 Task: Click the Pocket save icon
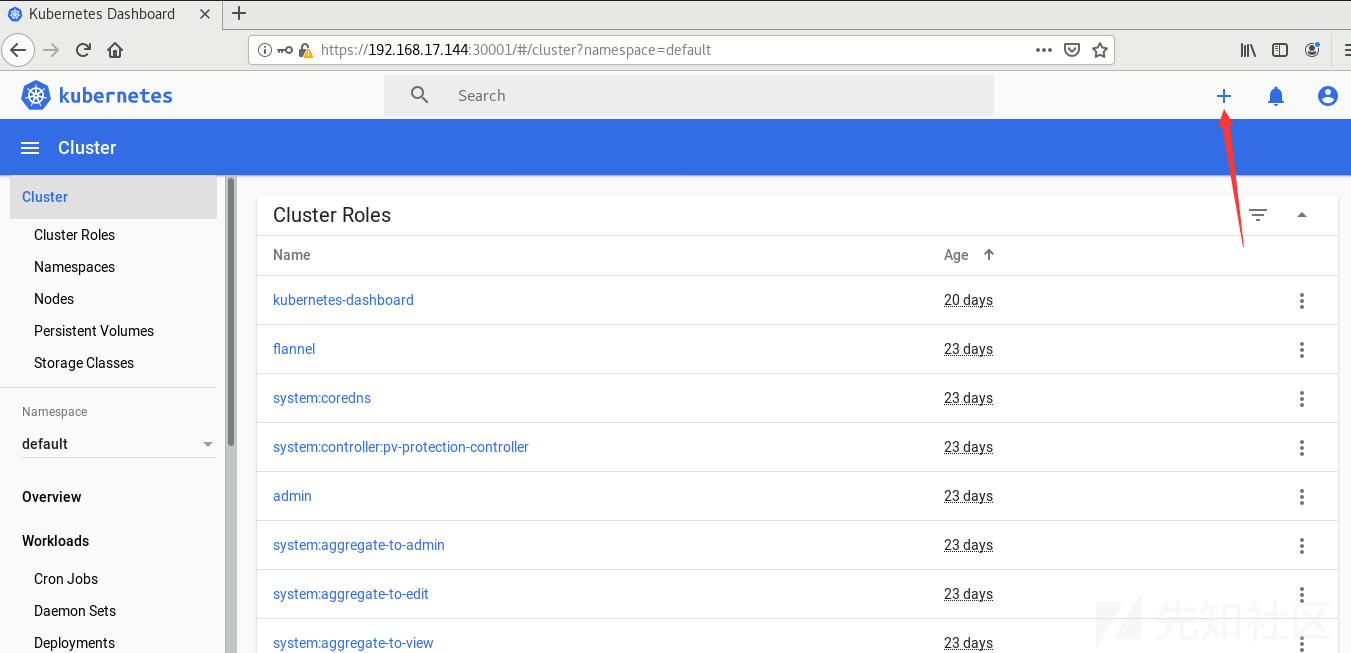pyautogui.click(x=1072, y=50)
